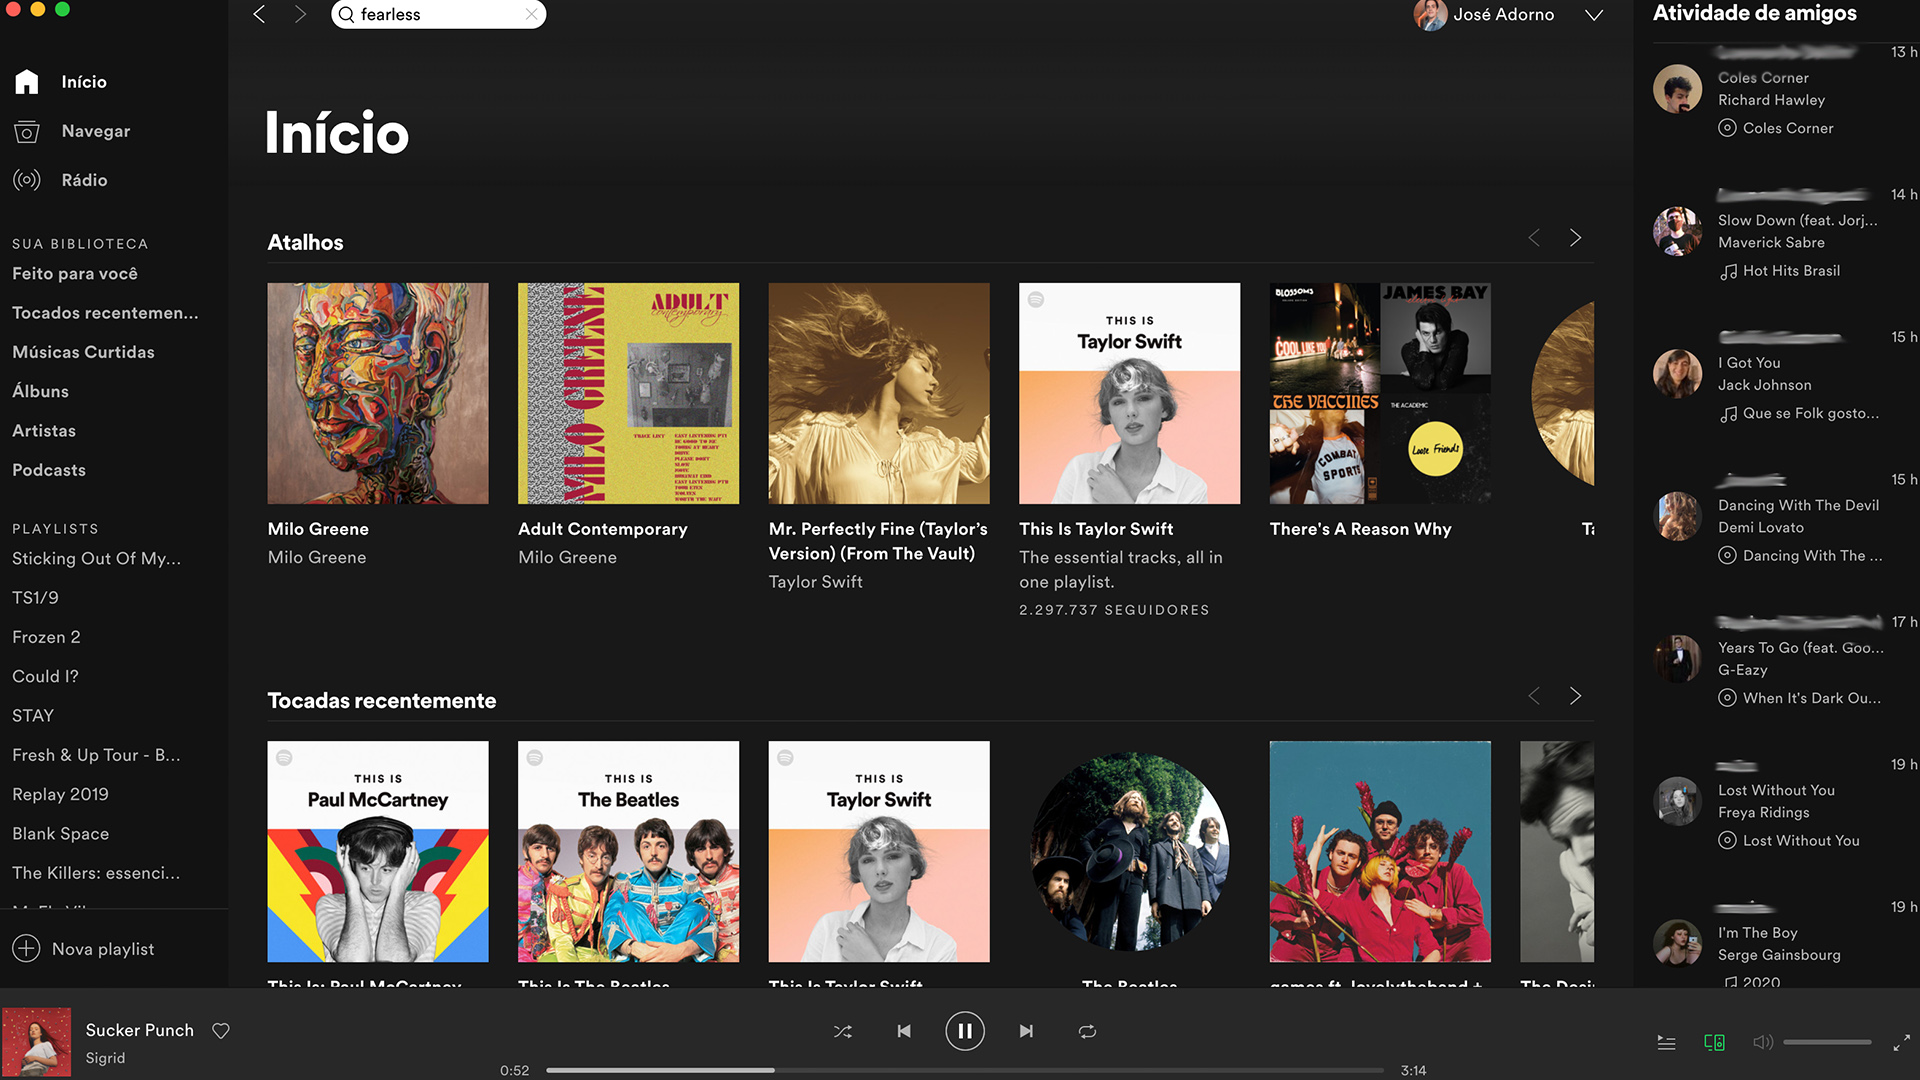Open This Is Paul McCartney cover
The height and width of the screenshot is (1080, 1920).
point(378,851)
